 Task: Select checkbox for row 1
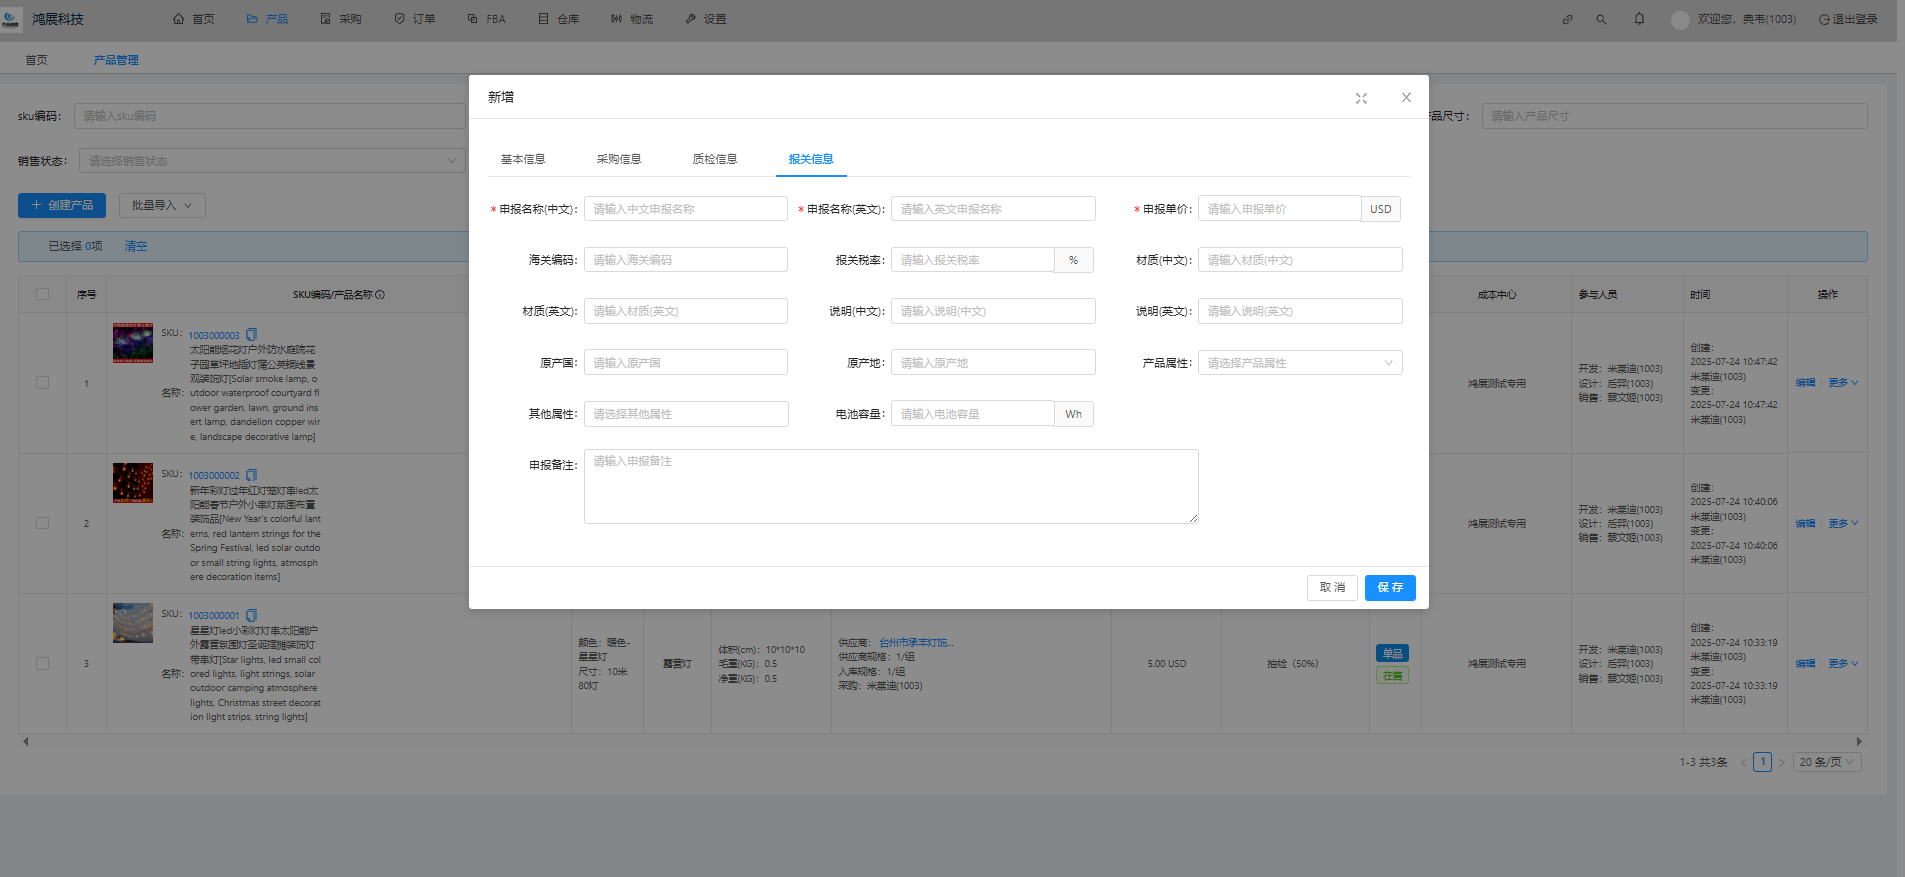(x=42, y=383)
